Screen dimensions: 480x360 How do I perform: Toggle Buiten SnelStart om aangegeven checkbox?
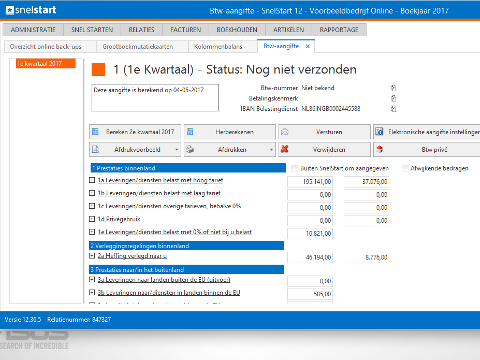pyautogui.click(x=294, y=168)
